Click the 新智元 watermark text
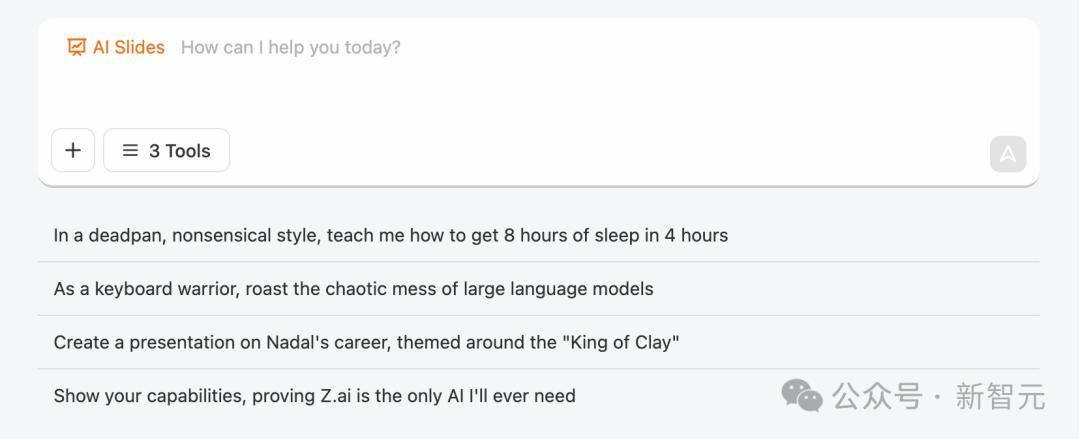 (x=1000, y=397)
